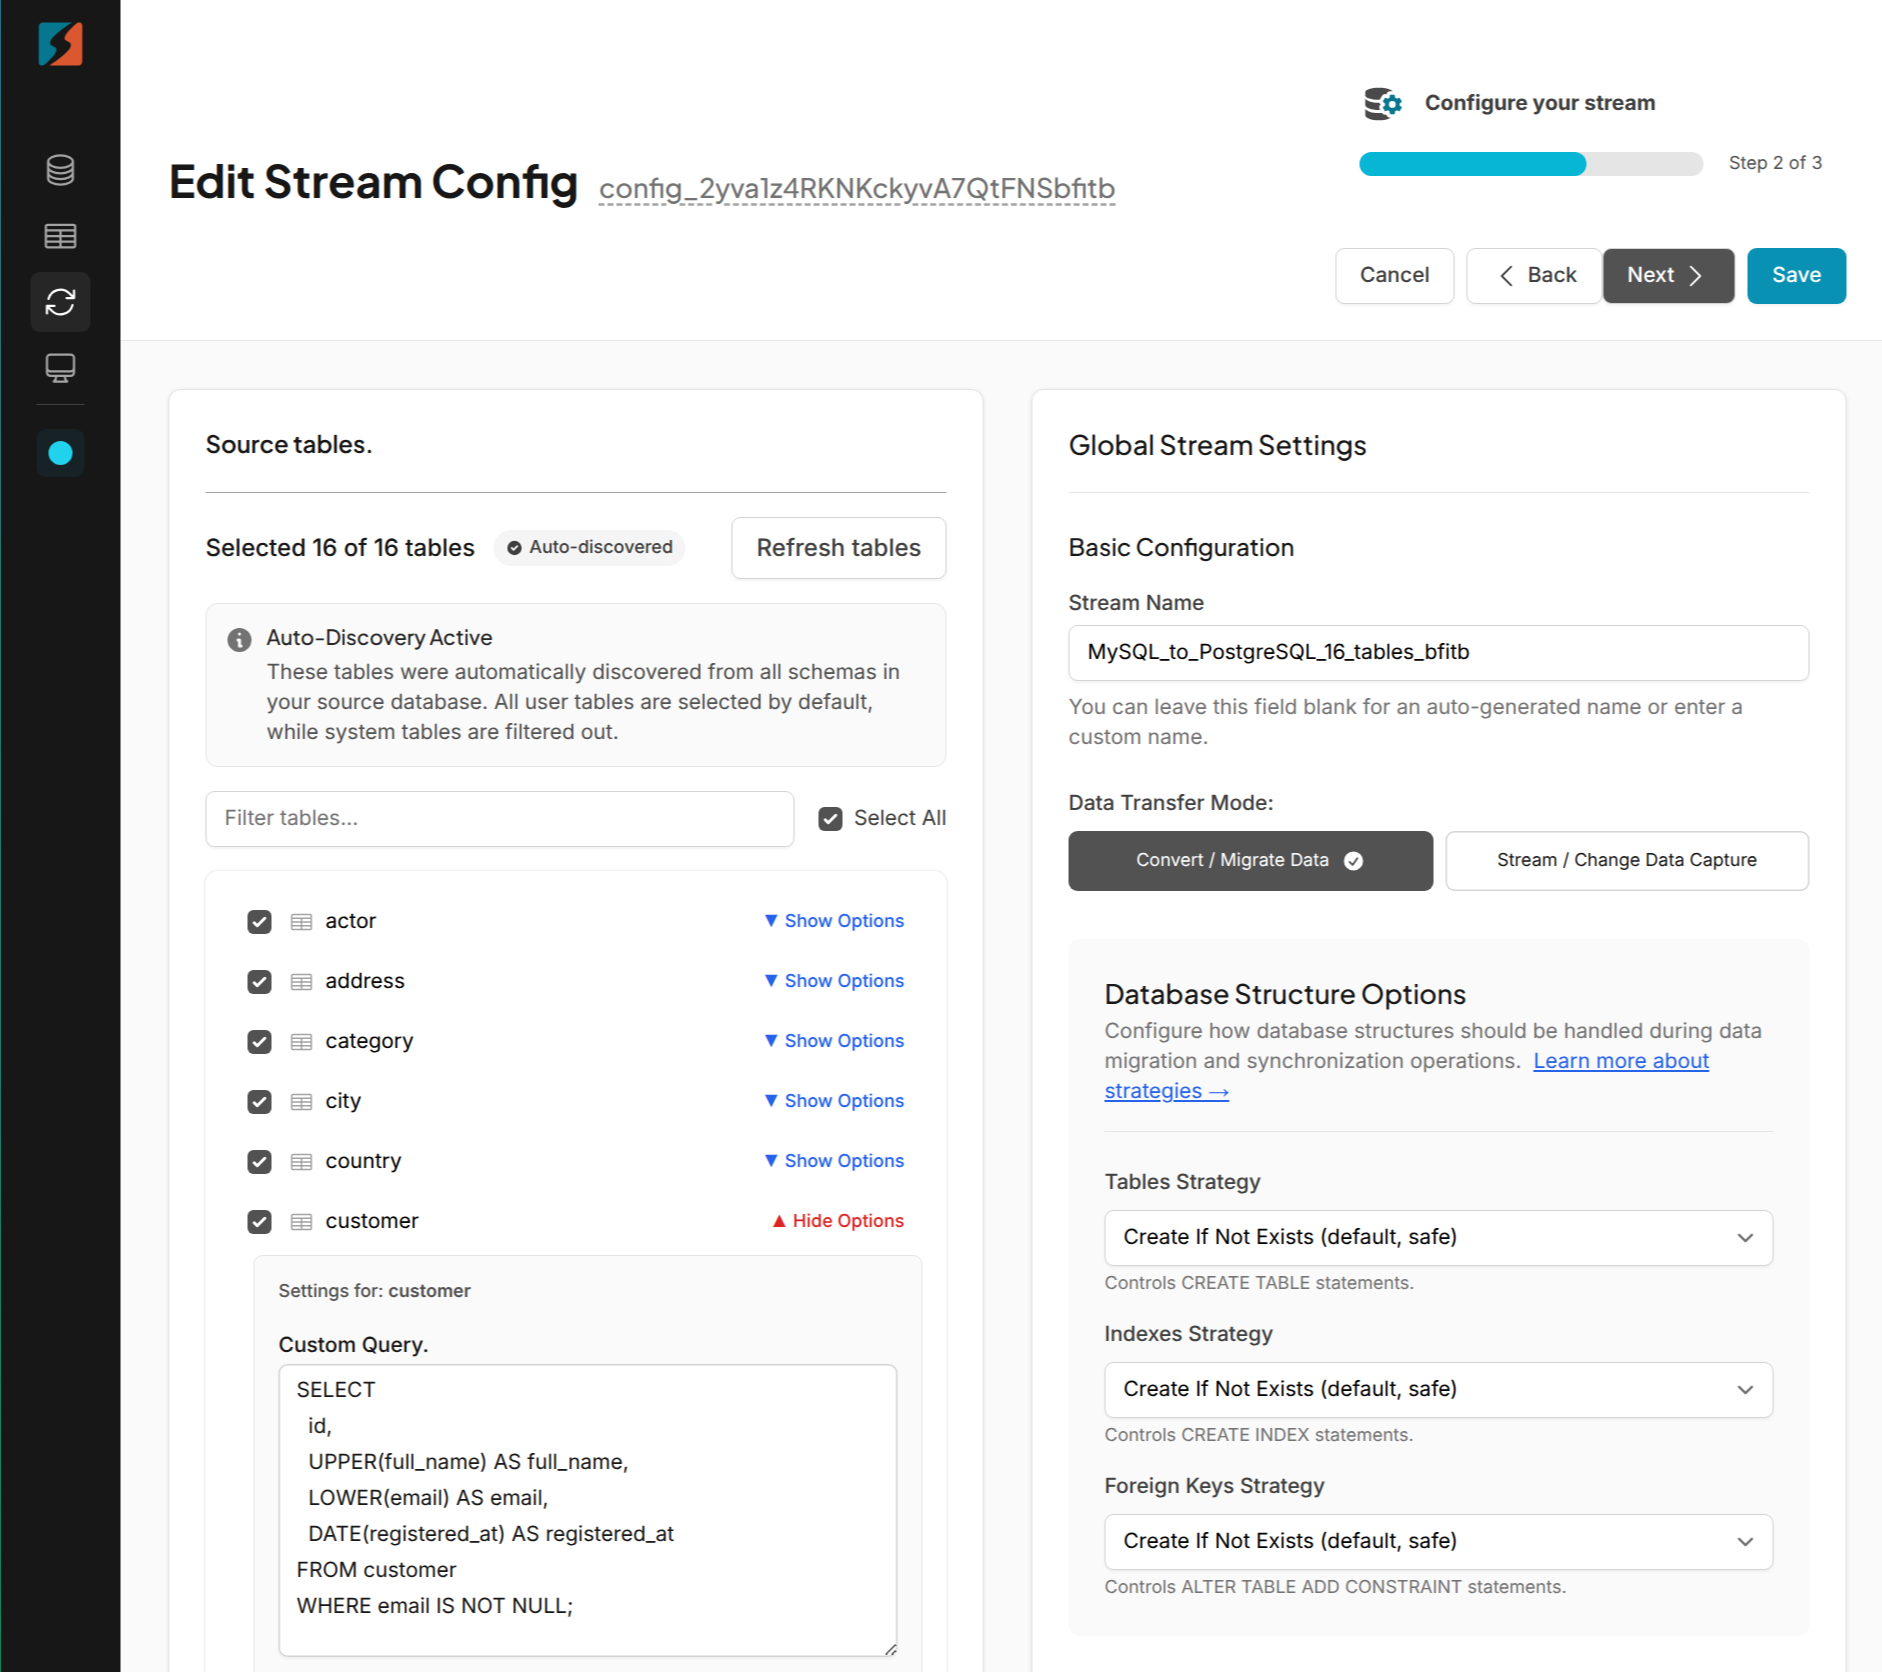Toggle the Select All checkbox
The width and height of the screenshot is (1882, 1672).
(830, 818)
